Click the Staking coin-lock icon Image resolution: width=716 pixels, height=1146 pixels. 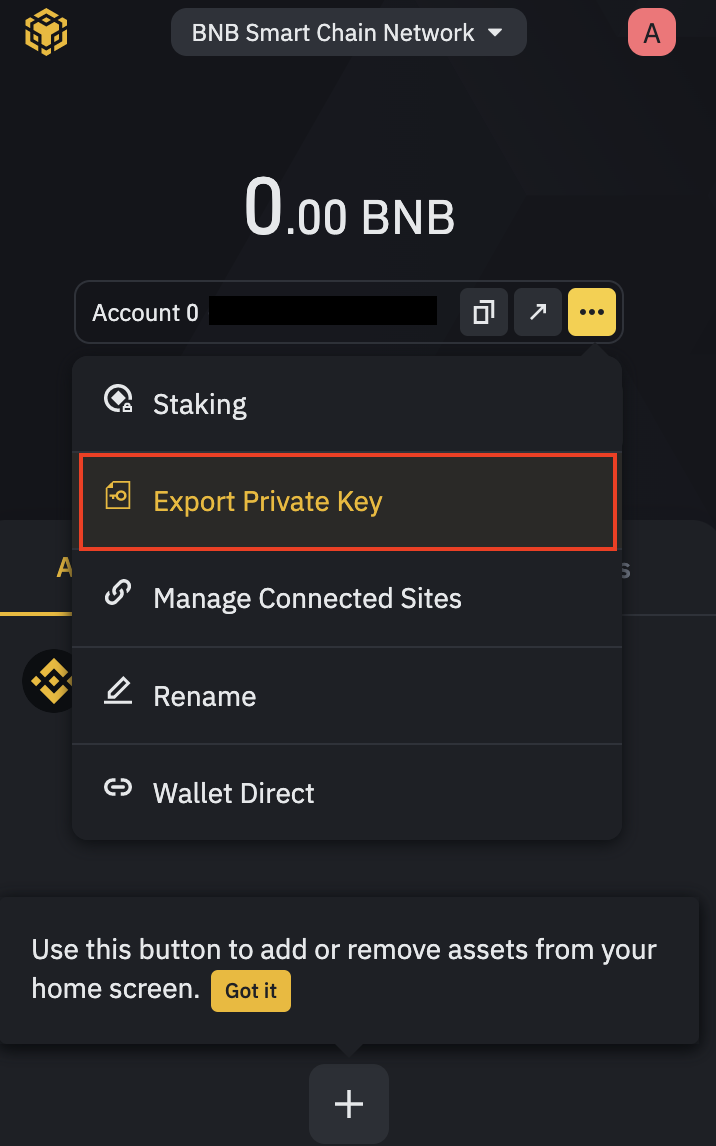tap(118, 400)
